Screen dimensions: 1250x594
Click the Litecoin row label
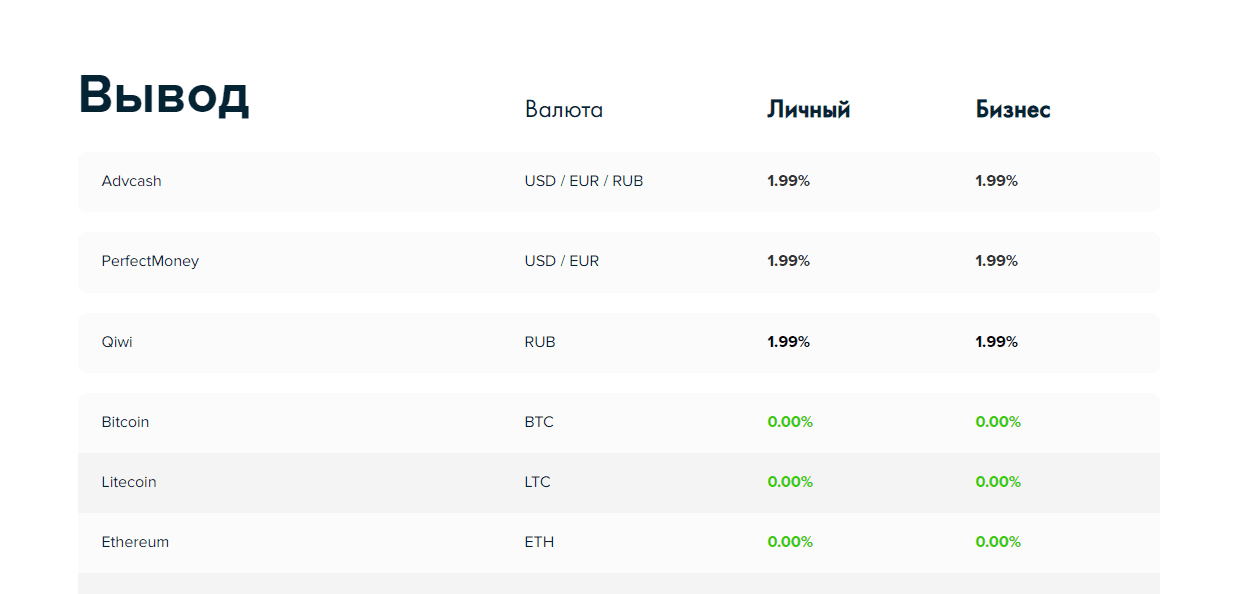129,482
